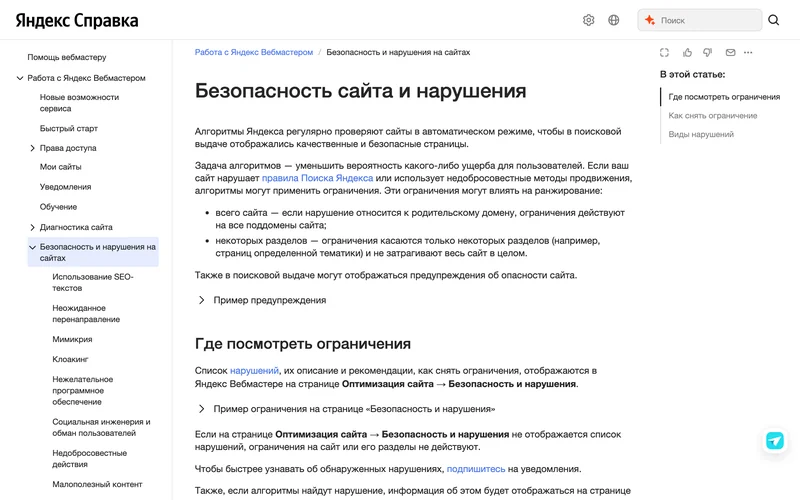Click the Где посмотреть ограничения heading
The height and width of the screenshot is (500, 800).
tap(303, 344)
